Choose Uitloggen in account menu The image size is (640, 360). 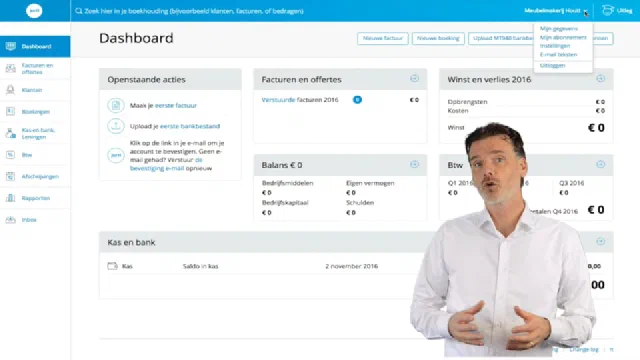click(x=552, y=65)
